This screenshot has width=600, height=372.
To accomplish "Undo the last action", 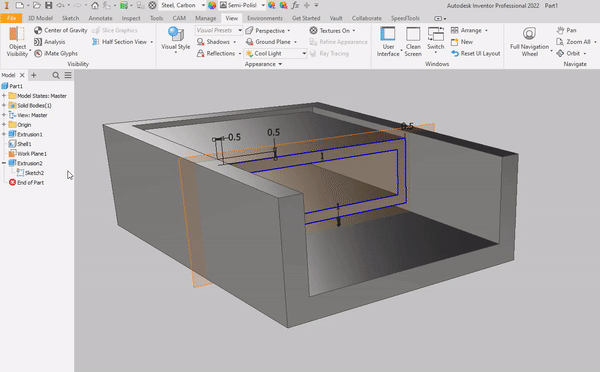I will tap(60, 5).
